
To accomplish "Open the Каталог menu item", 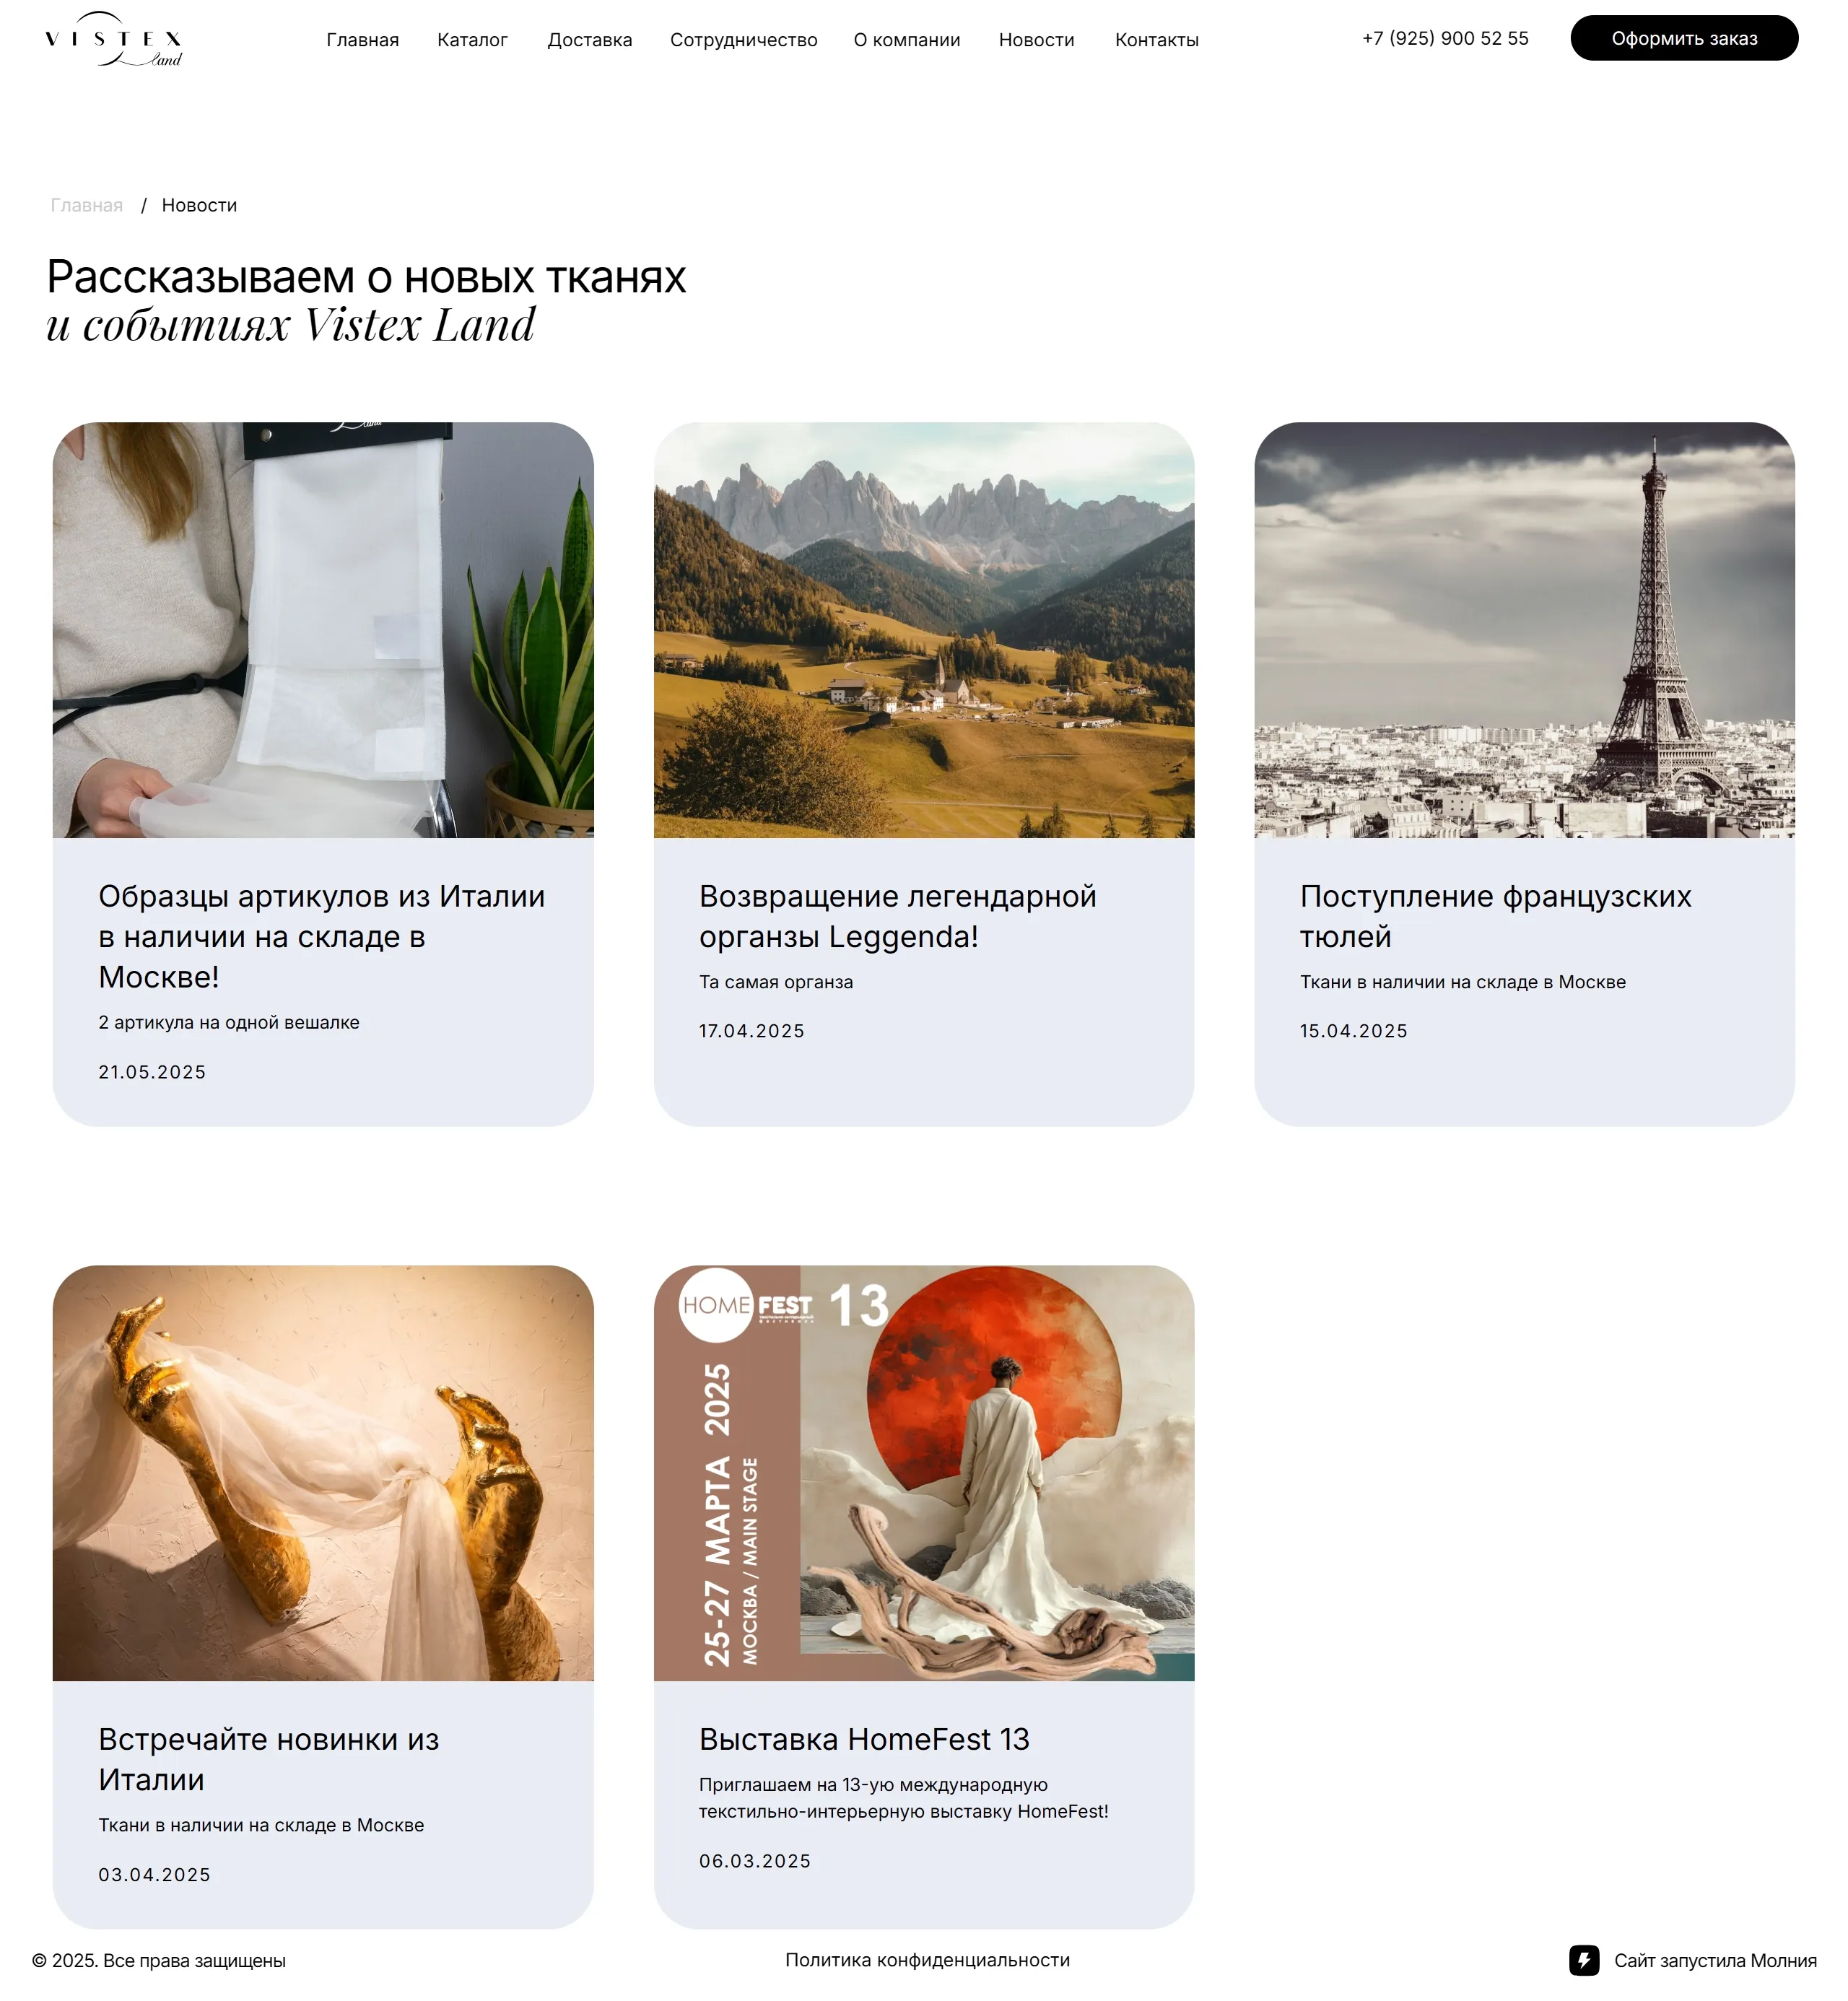I will pos(472,40).
